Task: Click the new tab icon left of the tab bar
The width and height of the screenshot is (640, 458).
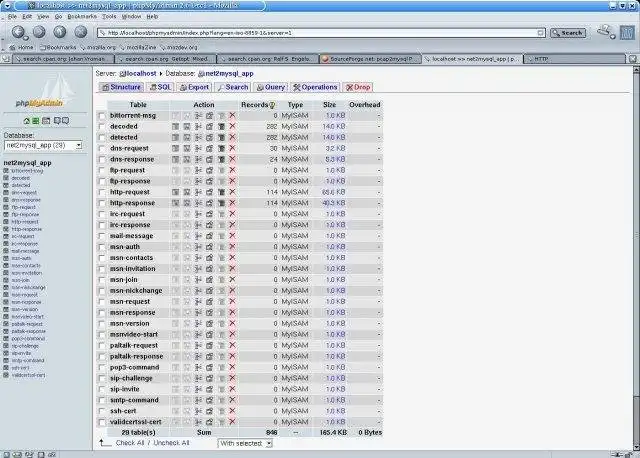Action: (6, 59)
